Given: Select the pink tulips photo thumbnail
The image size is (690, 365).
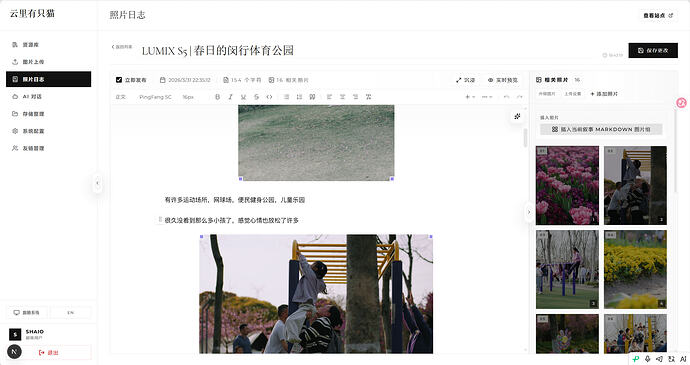Looking at the screenshot, I should [567, 185].
